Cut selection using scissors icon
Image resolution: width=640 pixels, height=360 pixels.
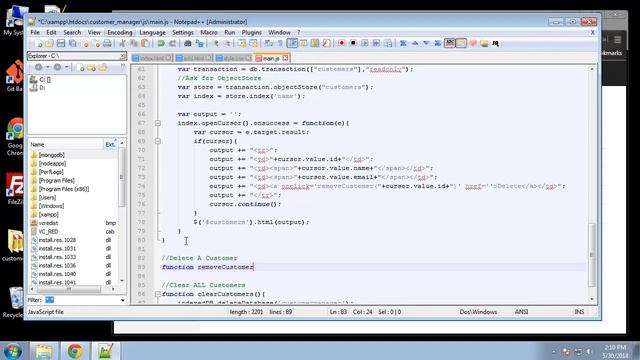coord(122,43)
